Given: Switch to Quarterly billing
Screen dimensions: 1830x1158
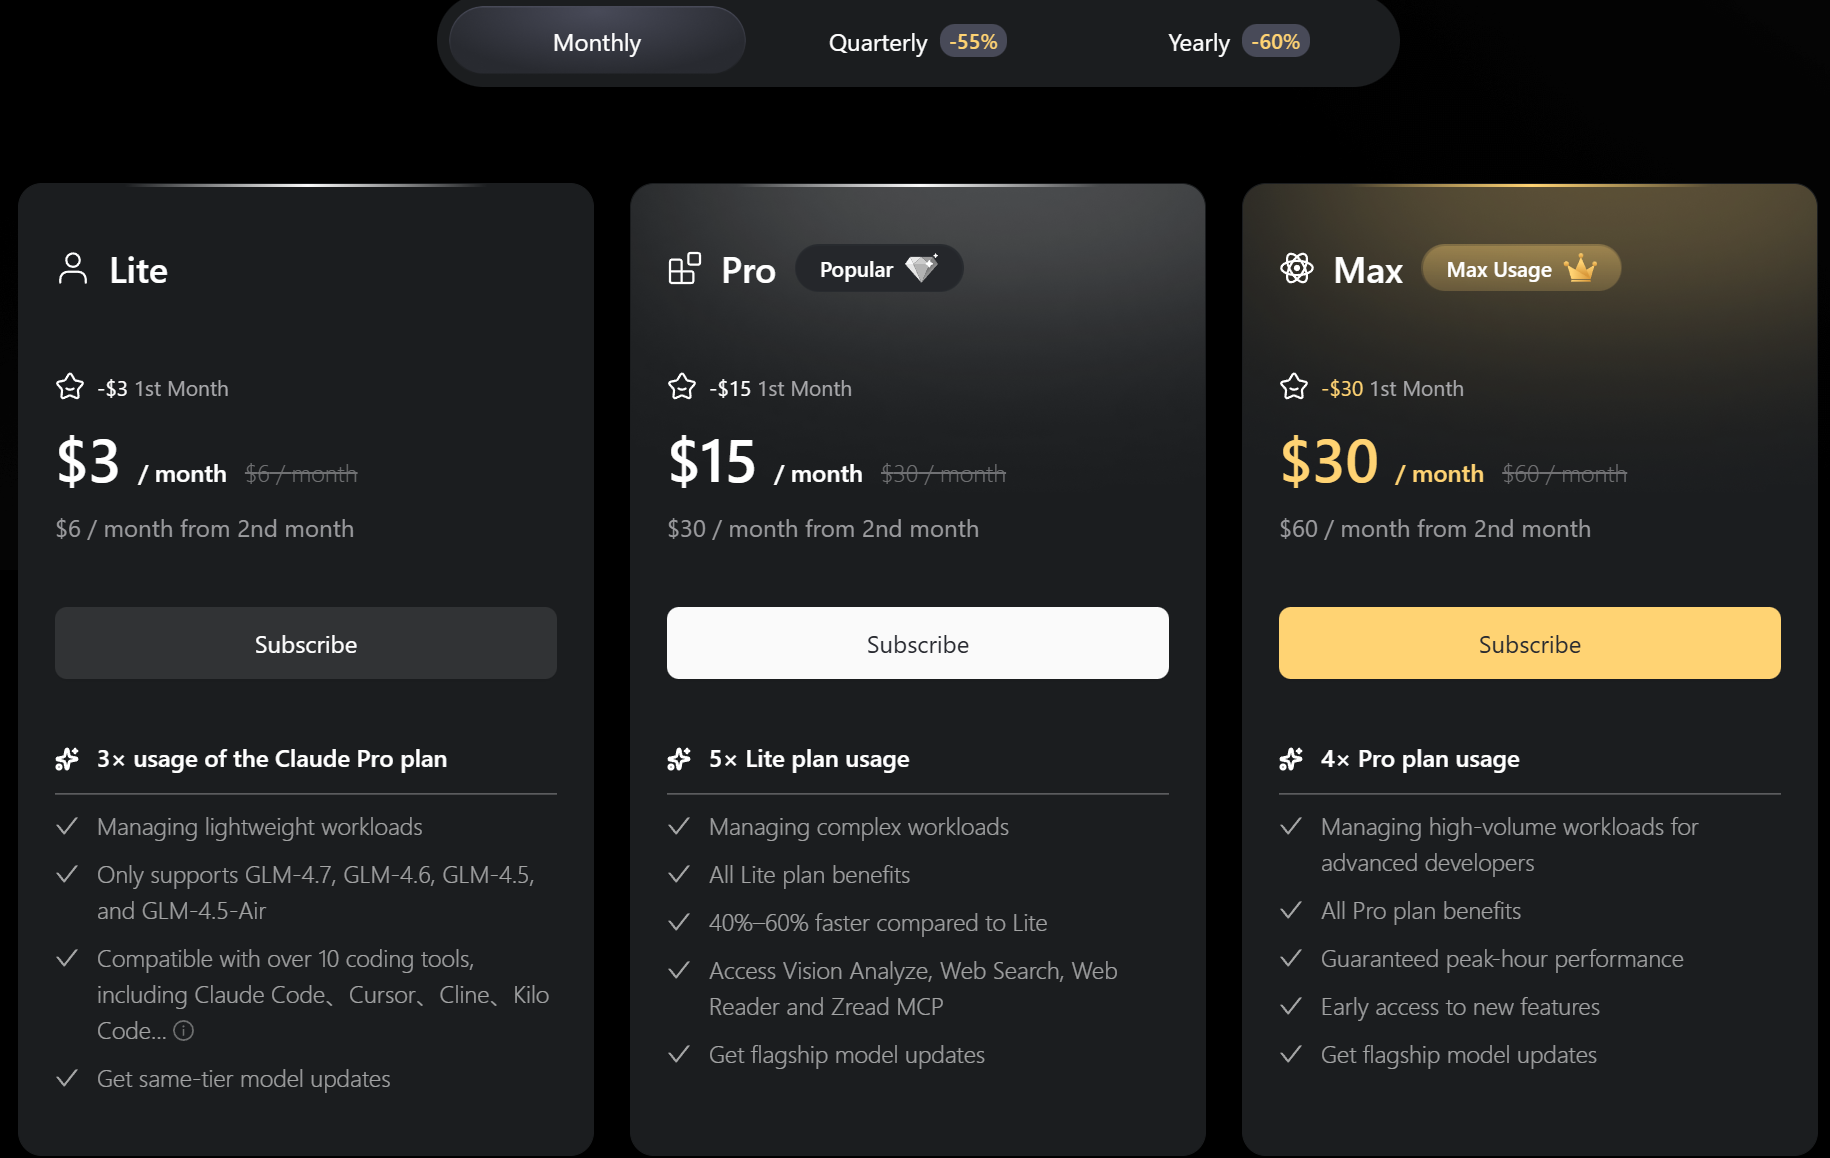Looking at the screenshot, I should pyautogui.click(x=878, y=43).
